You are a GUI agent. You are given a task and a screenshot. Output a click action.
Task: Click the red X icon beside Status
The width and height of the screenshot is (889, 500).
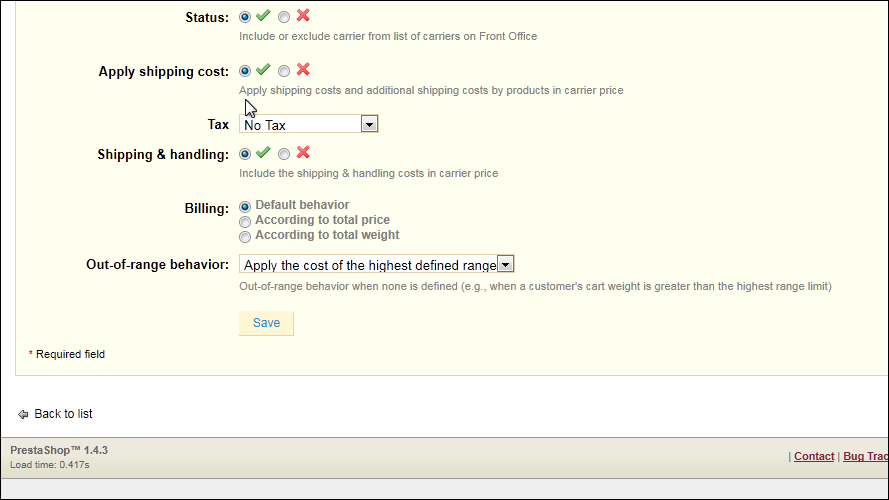tap(303, 15)
